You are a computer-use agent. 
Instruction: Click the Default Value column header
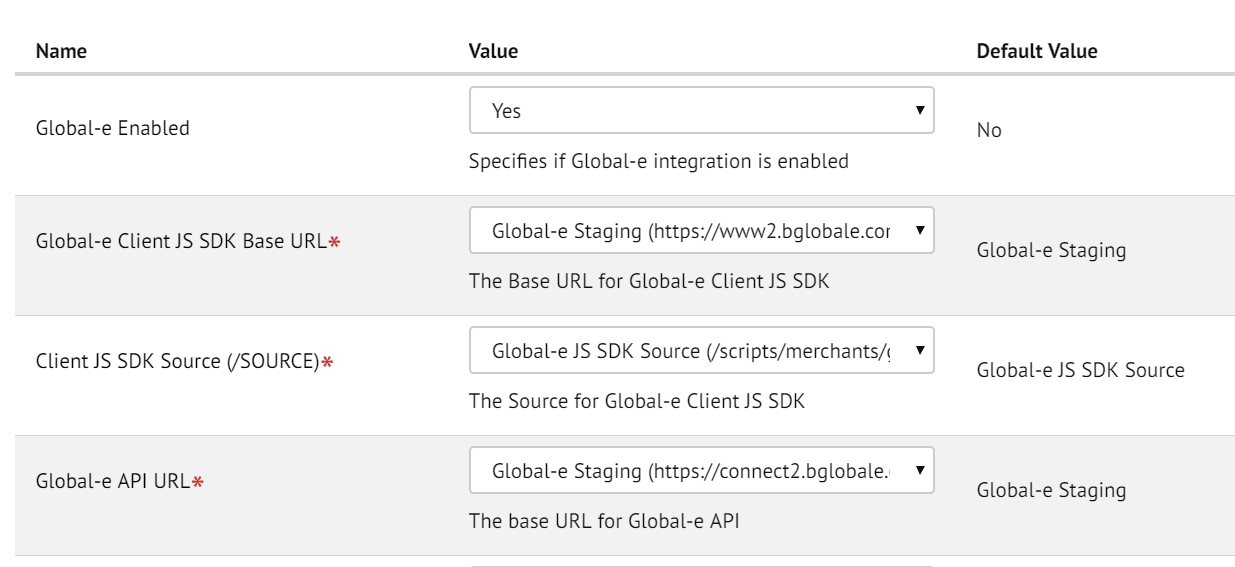pyautogui.click(x=1037, y=51)
